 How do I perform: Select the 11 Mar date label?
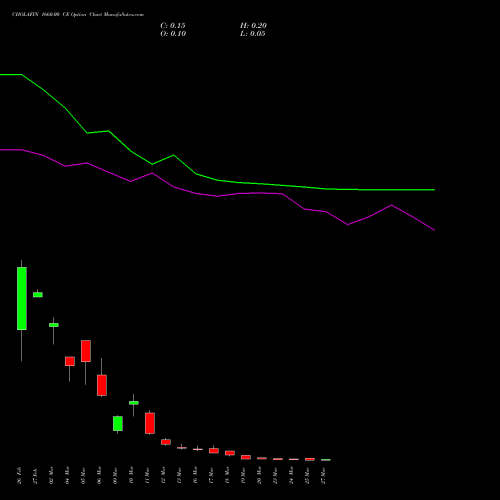click(x=147, y=475)
